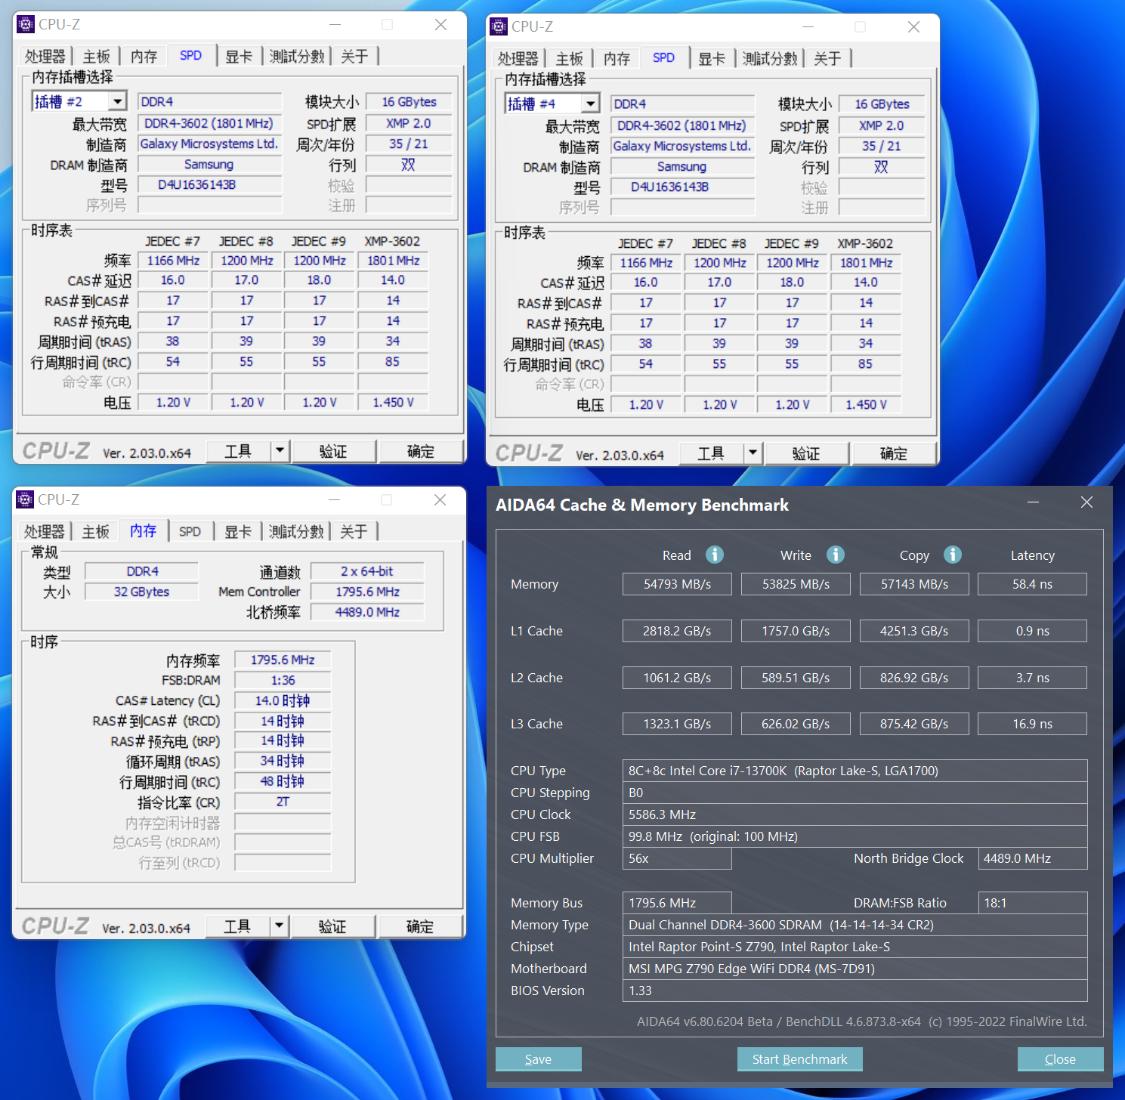Click the info icon next to Read column
Viewport: 1125px width, 1100px height.
[714, 555]
